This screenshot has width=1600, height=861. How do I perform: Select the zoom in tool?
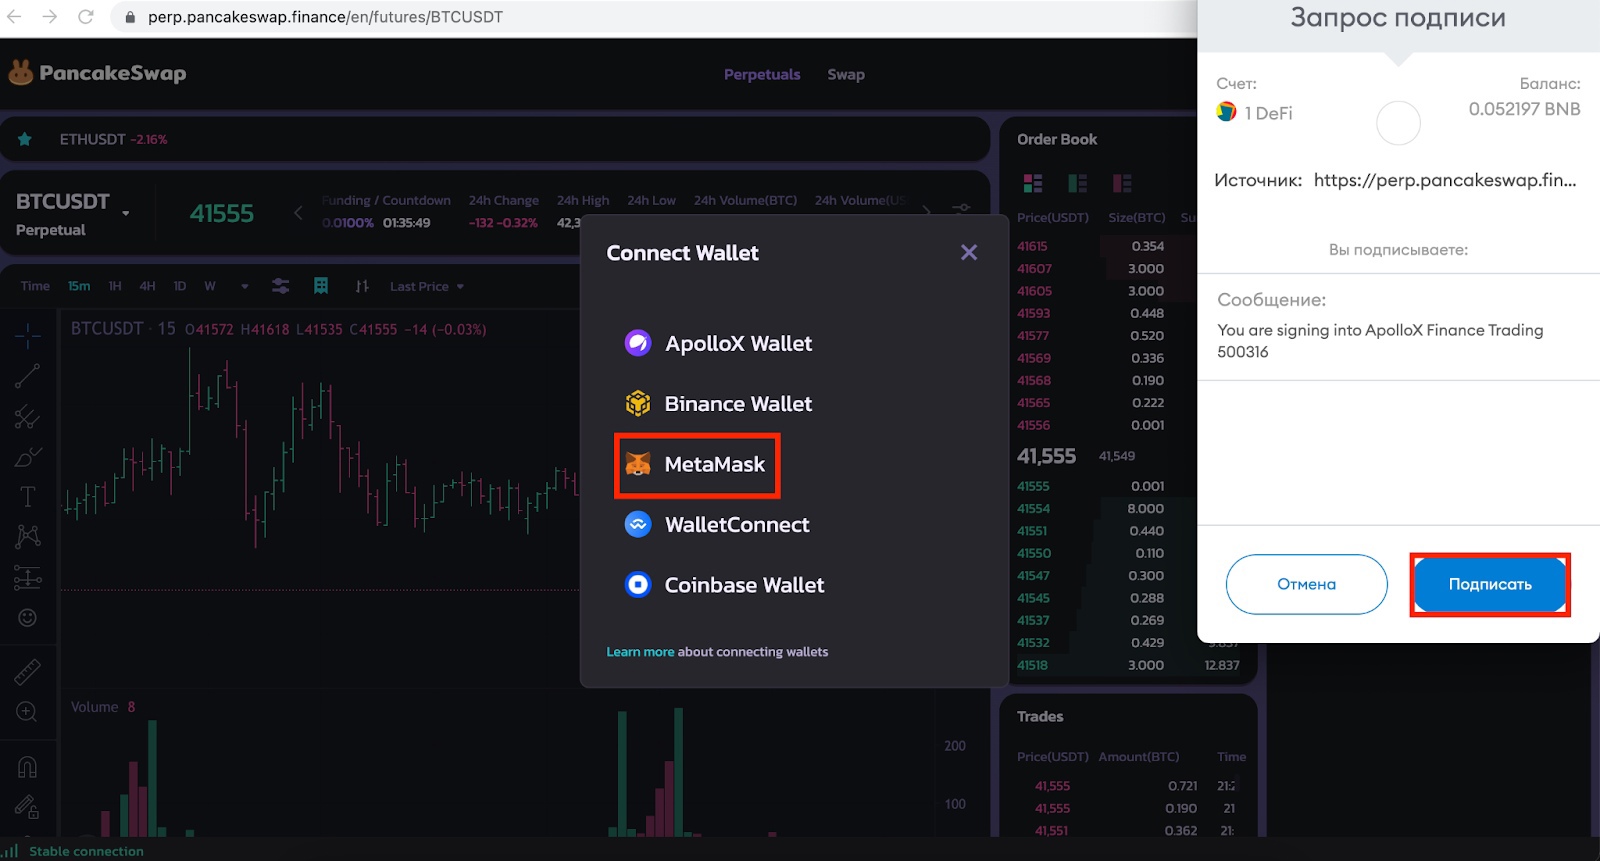coord(27,712)
